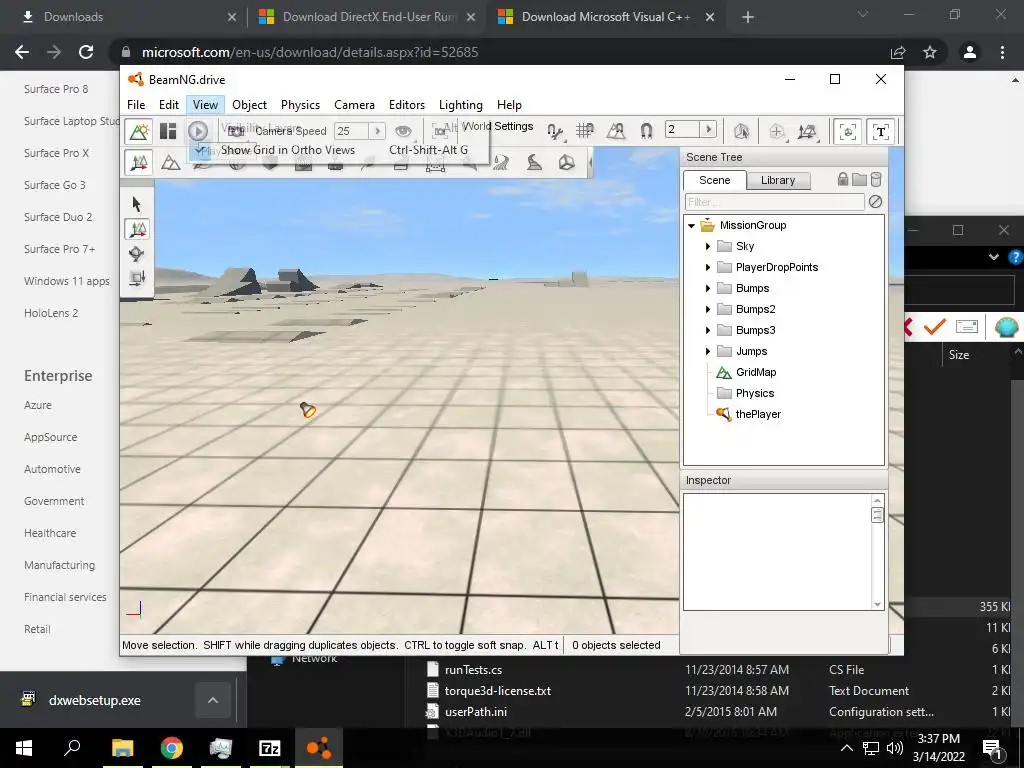This screenshot has height=768, width=1024.
Task: Click the Healthcare link in browser sidebar
Action: 50,533
